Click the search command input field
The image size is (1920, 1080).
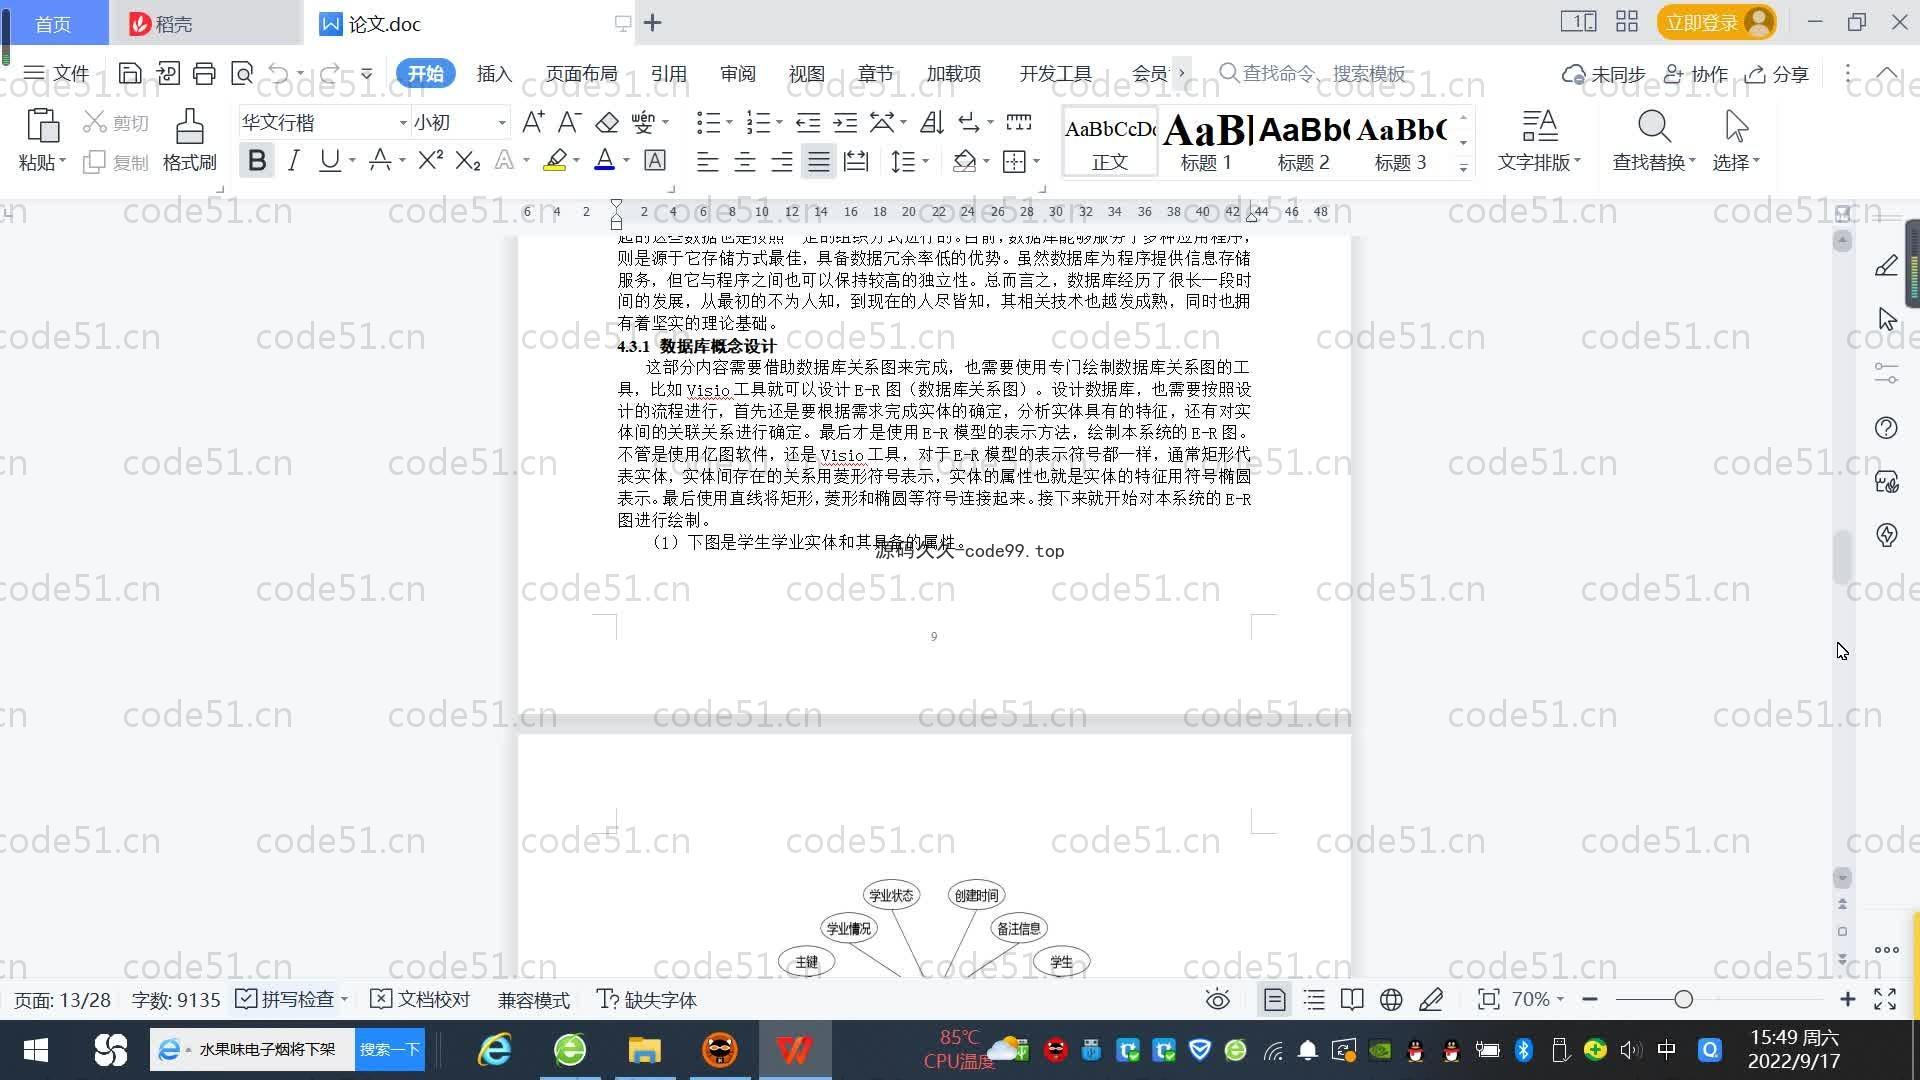pos(1312,73)
